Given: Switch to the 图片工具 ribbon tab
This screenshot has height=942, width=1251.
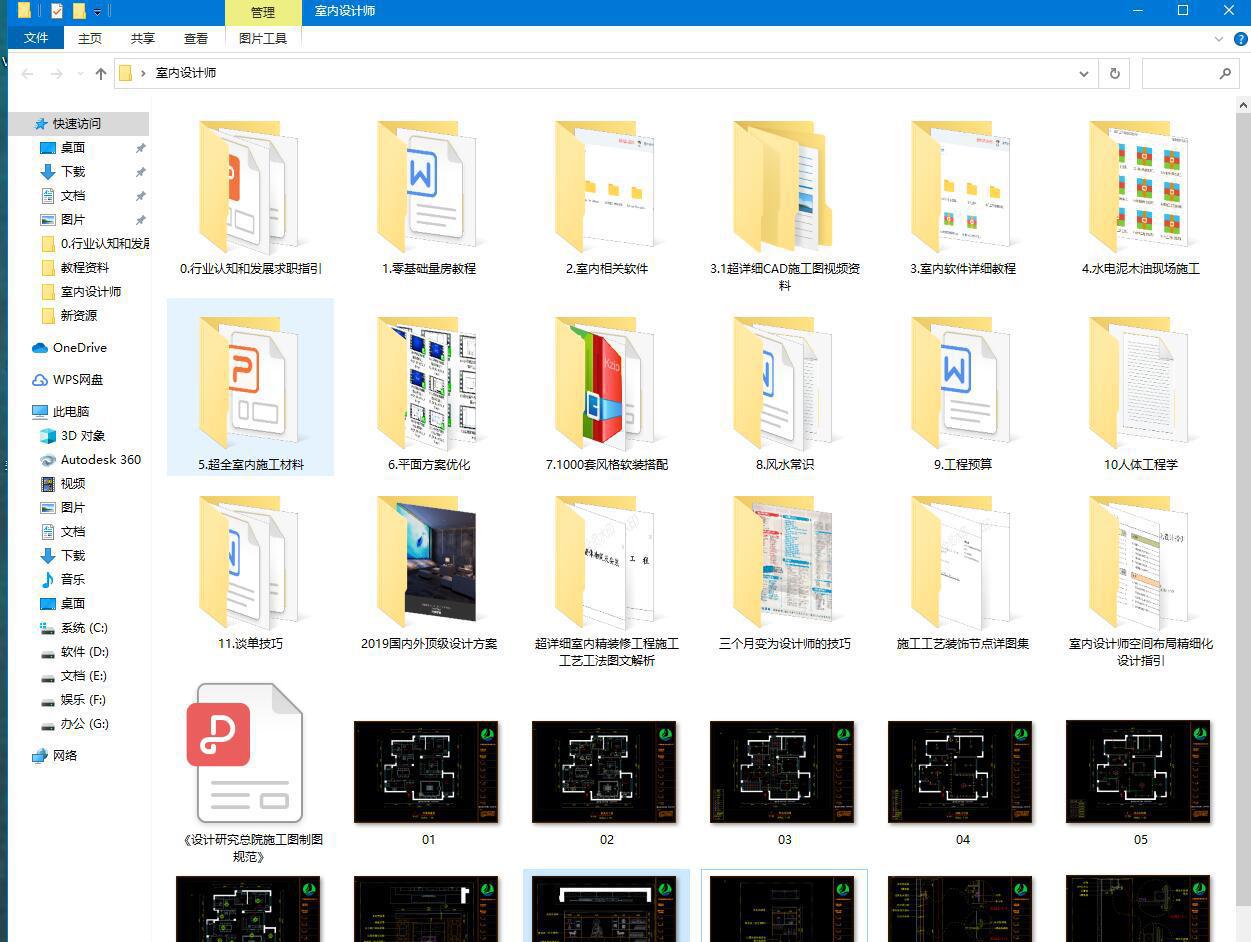Looking at the screenshot, I should pyautogui.click(x=263, y=38).
